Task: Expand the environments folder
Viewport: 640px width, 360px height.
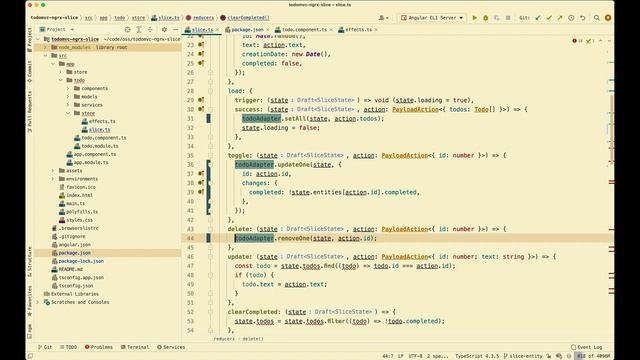Action: click(x=53, y=179)
